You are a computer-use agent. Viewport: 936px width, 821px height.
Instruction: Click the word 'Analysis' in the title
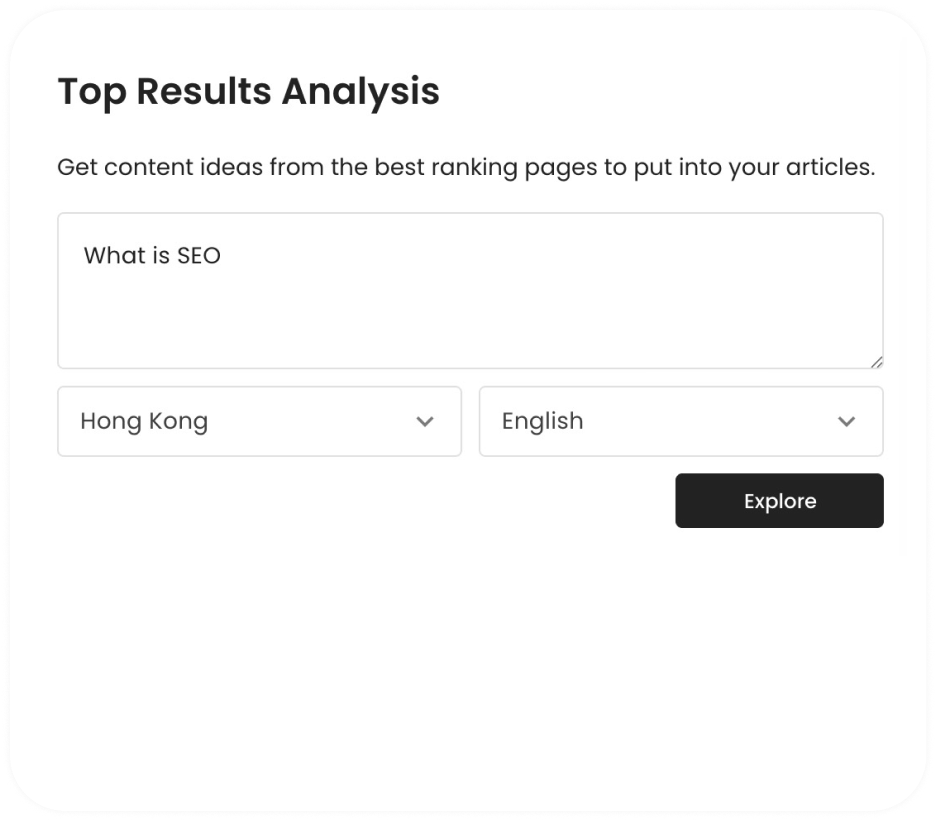[x=360, y=91]
